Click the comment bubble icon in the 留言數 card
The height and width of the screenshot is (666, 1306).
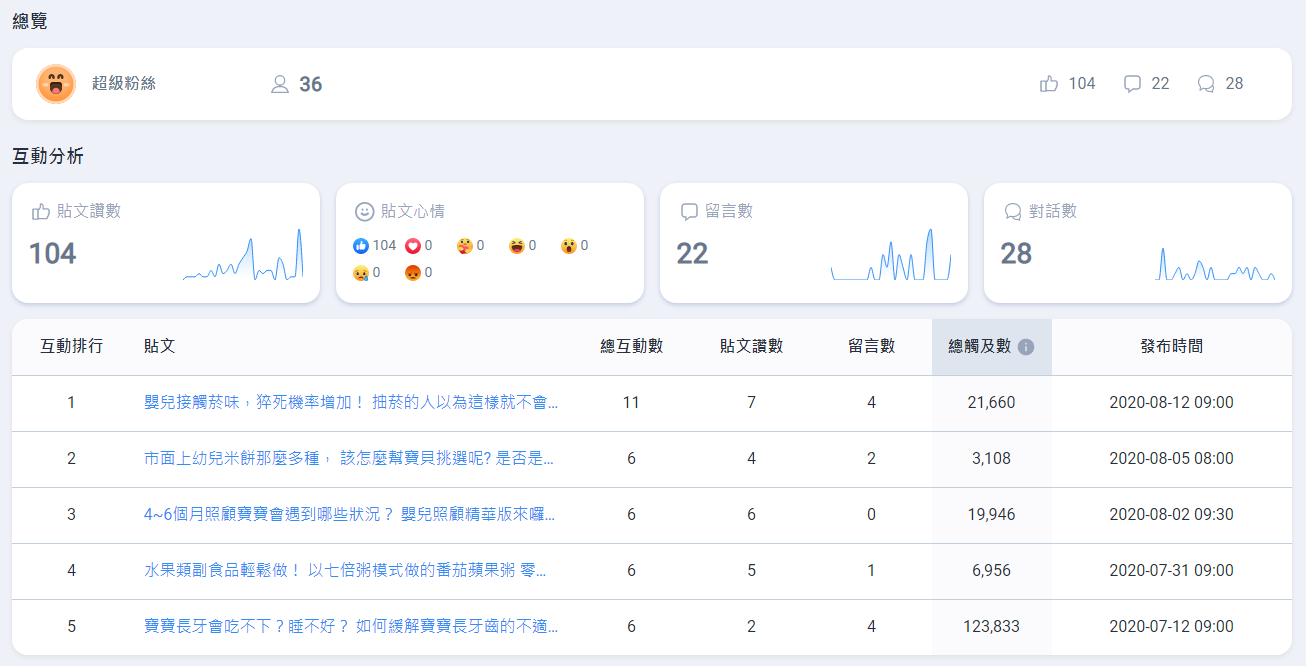click(689, 210)
